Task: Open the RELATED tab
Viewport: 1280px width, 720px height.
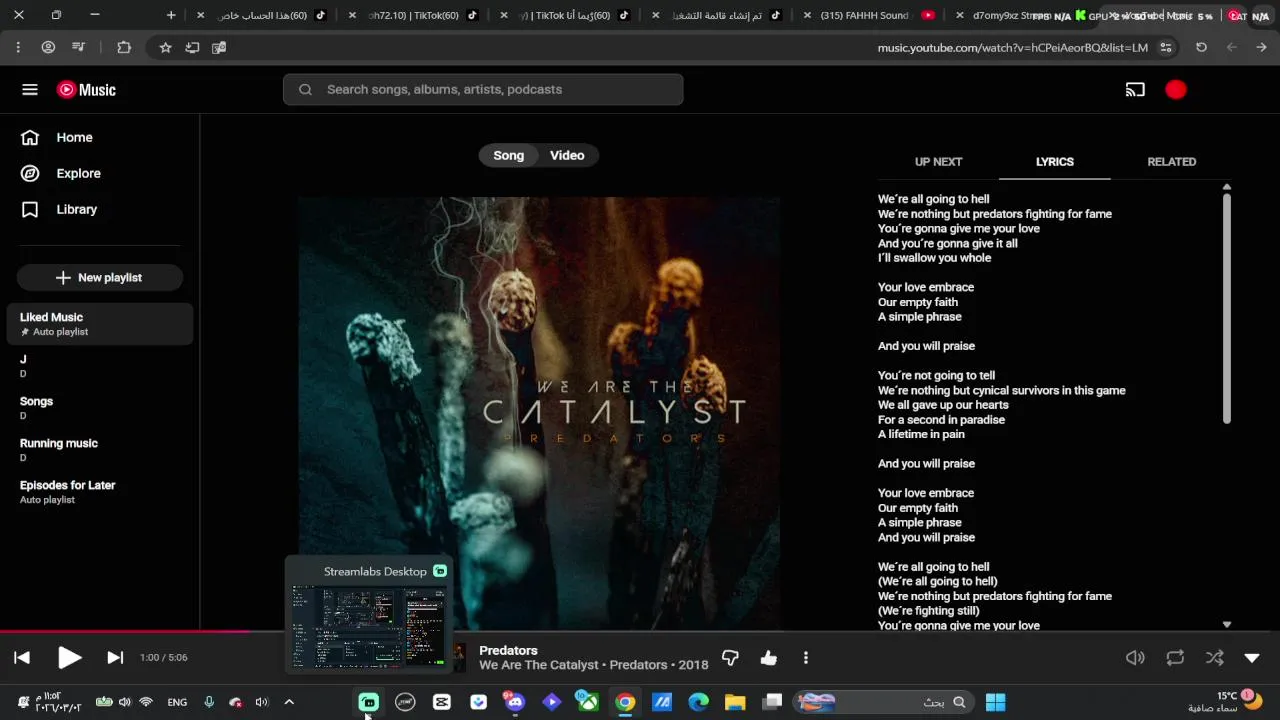Action: [x=1172, y=162]
